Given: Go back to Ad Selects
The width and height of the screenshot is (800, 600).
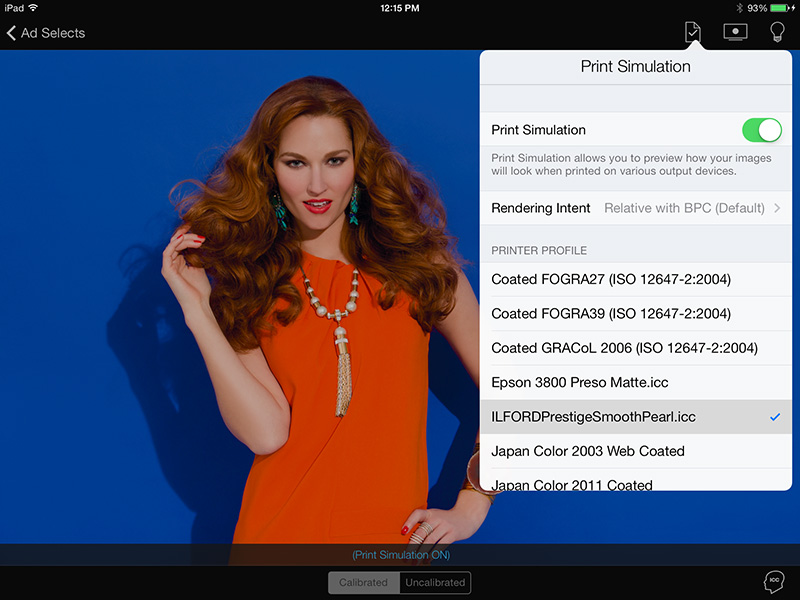Looking at the screenshot, I should click(x=46, y=33).
